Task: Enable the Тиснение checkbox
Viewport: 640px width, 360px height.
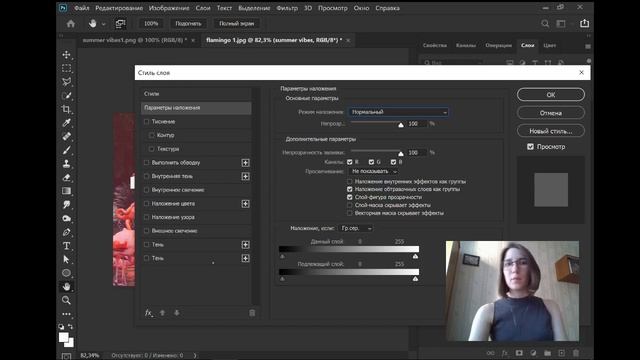Action: click(147, 121)
